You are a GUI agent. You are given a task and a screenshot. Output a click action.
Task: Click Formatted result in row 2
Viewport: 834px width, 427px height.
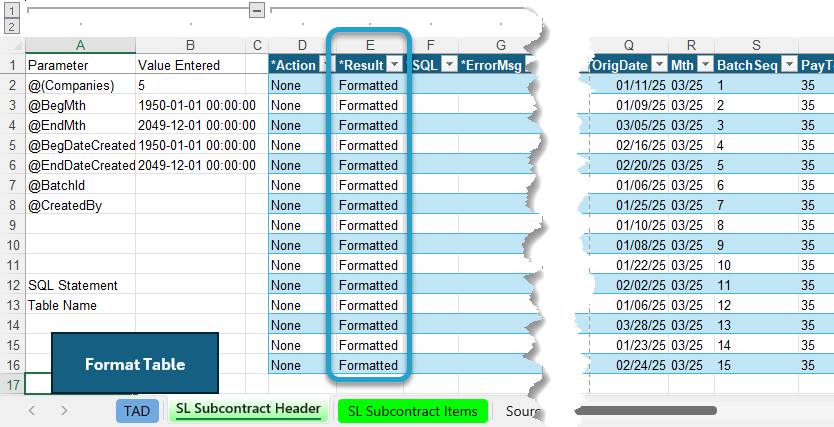point(370,85)
